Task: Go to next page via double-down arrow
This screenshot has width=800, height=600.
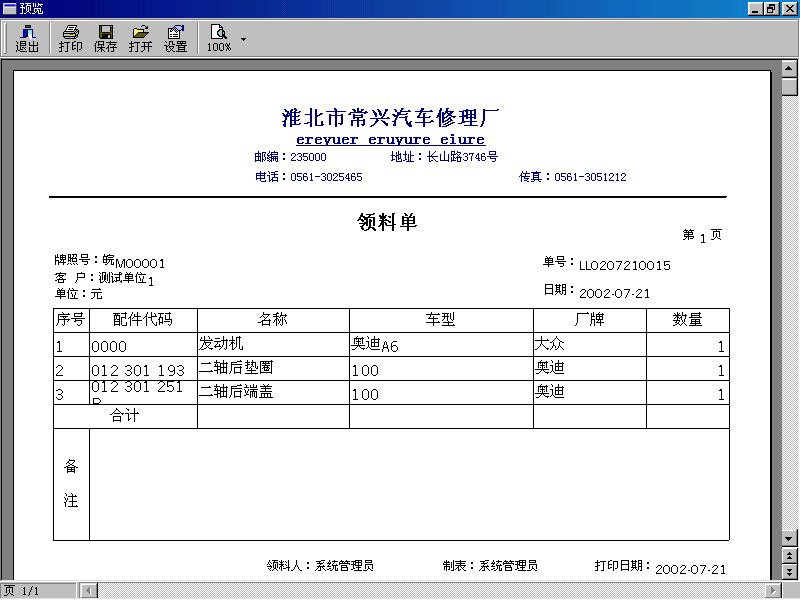Action: [789, 572]
